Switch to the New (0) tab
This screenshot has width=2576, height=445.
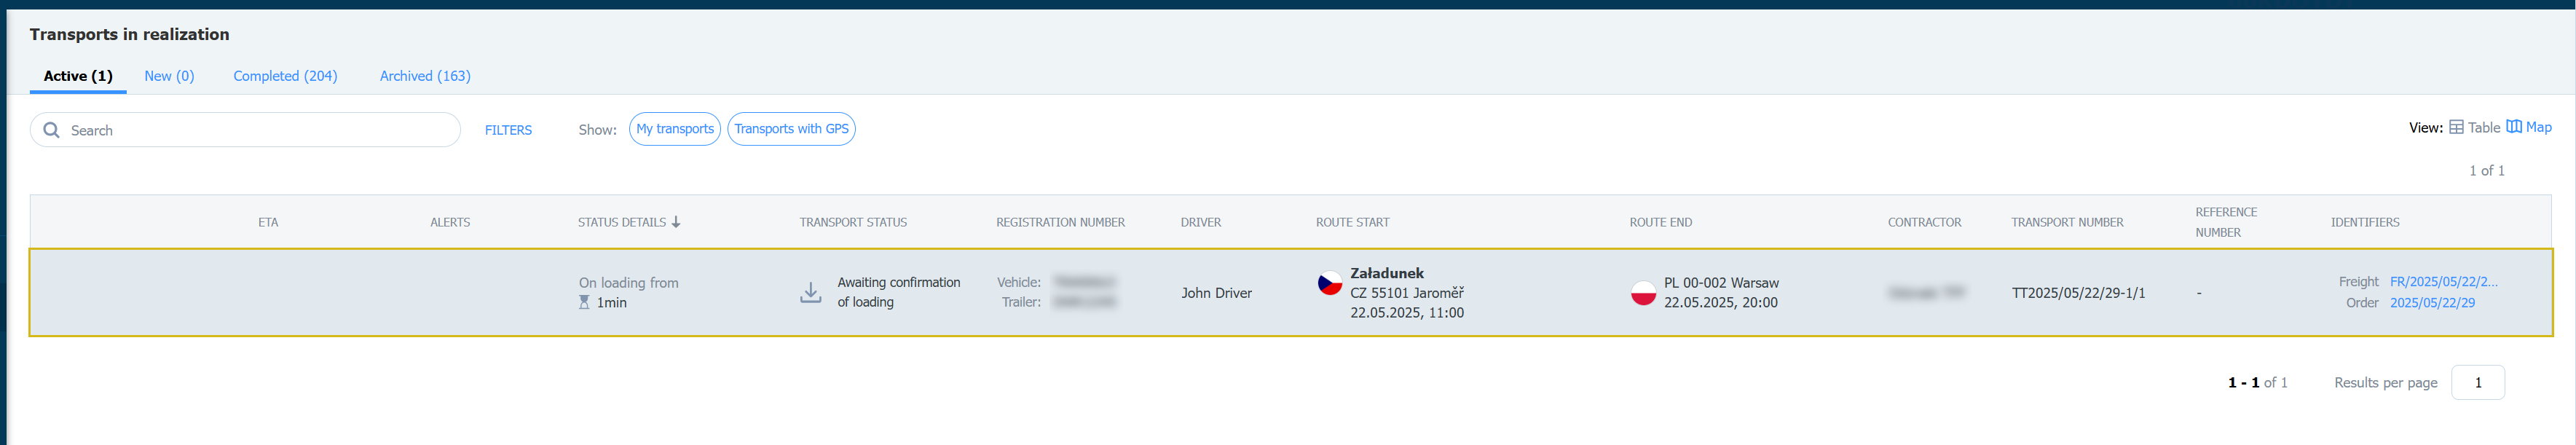169,76
